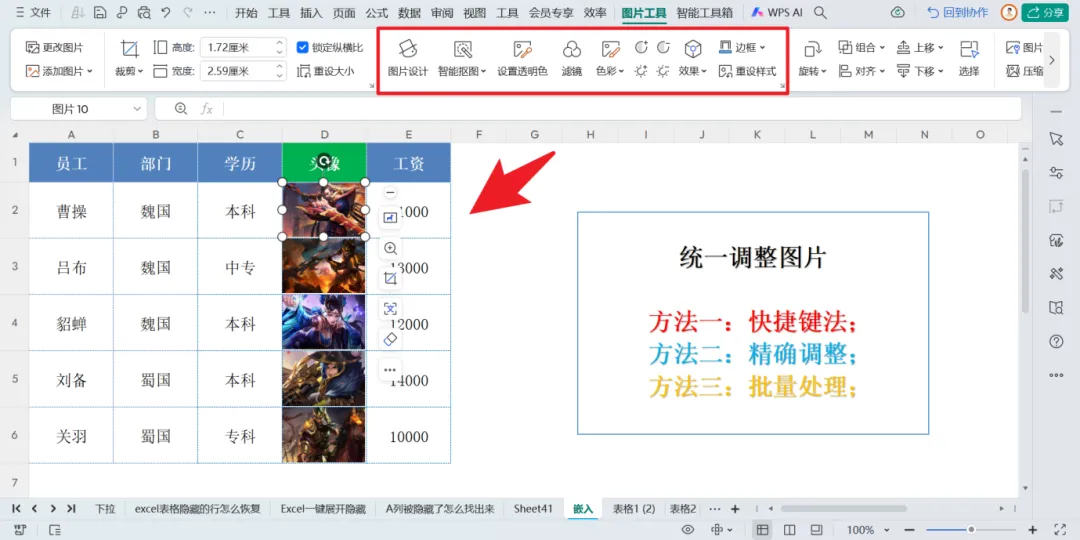Add a new sheet with plus button
Screen dimensions: 1080x540
[735, 509]
